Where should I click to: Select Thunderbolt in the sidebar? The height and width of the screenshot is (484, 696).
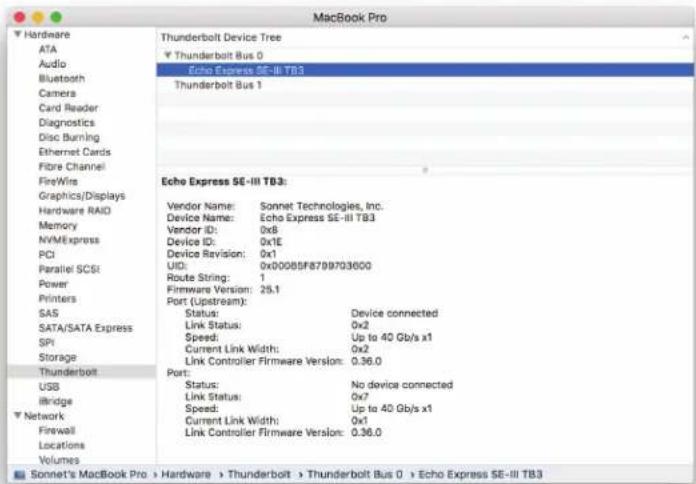point(82,372)
